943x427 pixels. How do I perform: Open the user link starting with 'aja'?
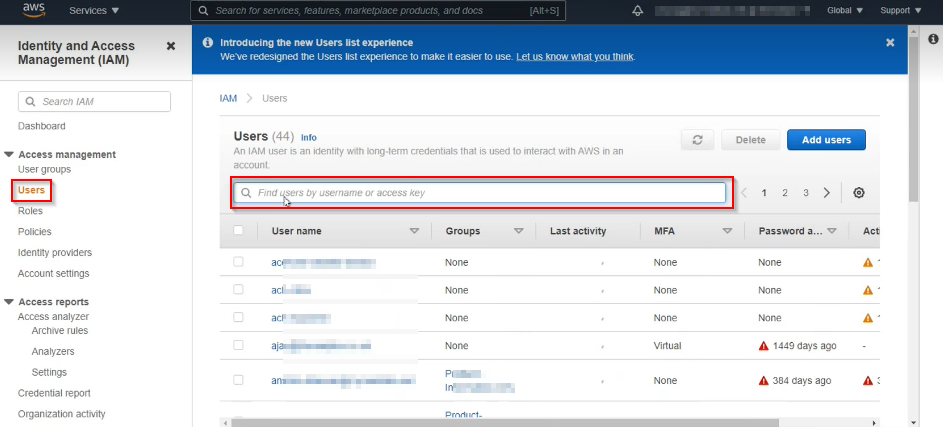[321, 346]
